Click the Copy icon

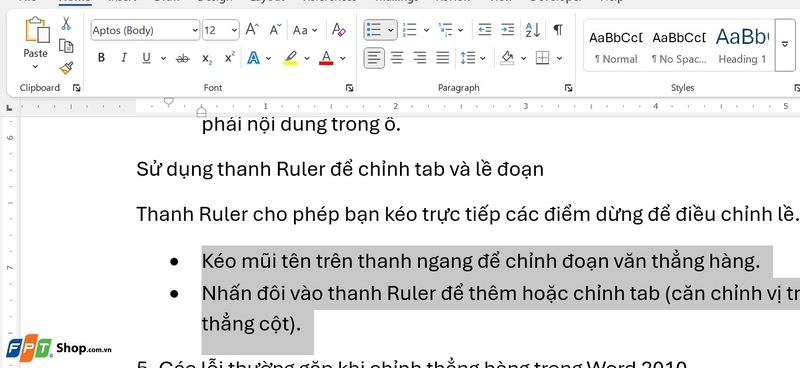coord(66,46)
